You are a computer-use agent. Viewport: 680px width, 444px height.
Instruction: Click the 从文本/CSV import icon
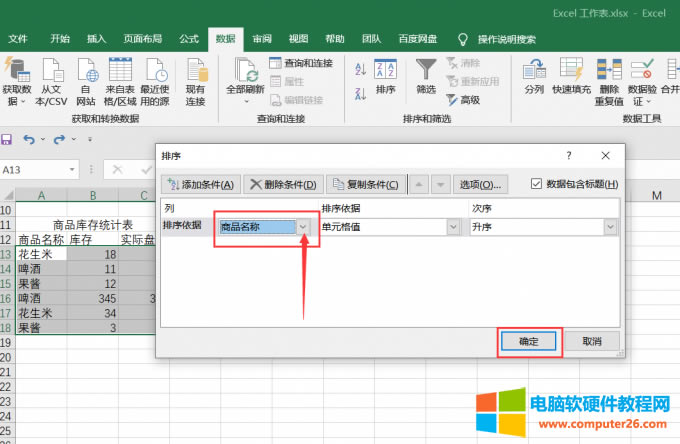[51, 80]
